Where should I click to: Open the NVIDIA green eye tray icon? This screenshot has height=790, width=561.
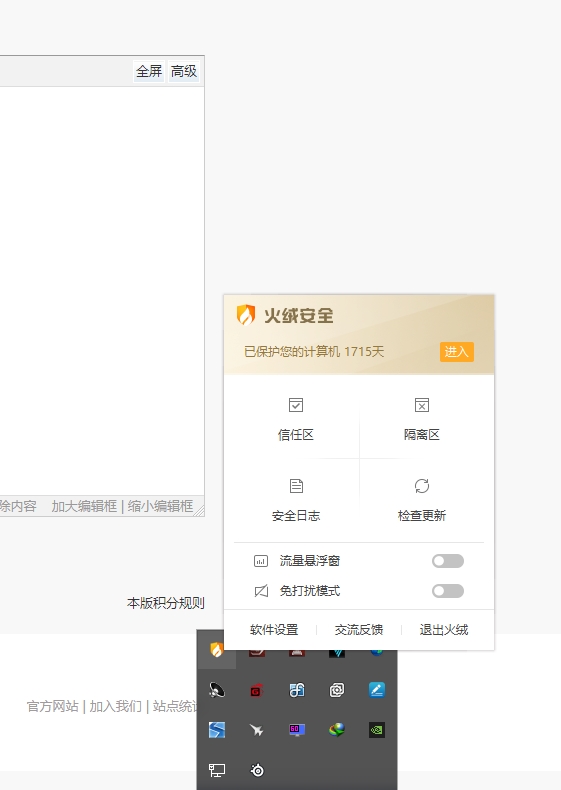[x=377, y=730]
